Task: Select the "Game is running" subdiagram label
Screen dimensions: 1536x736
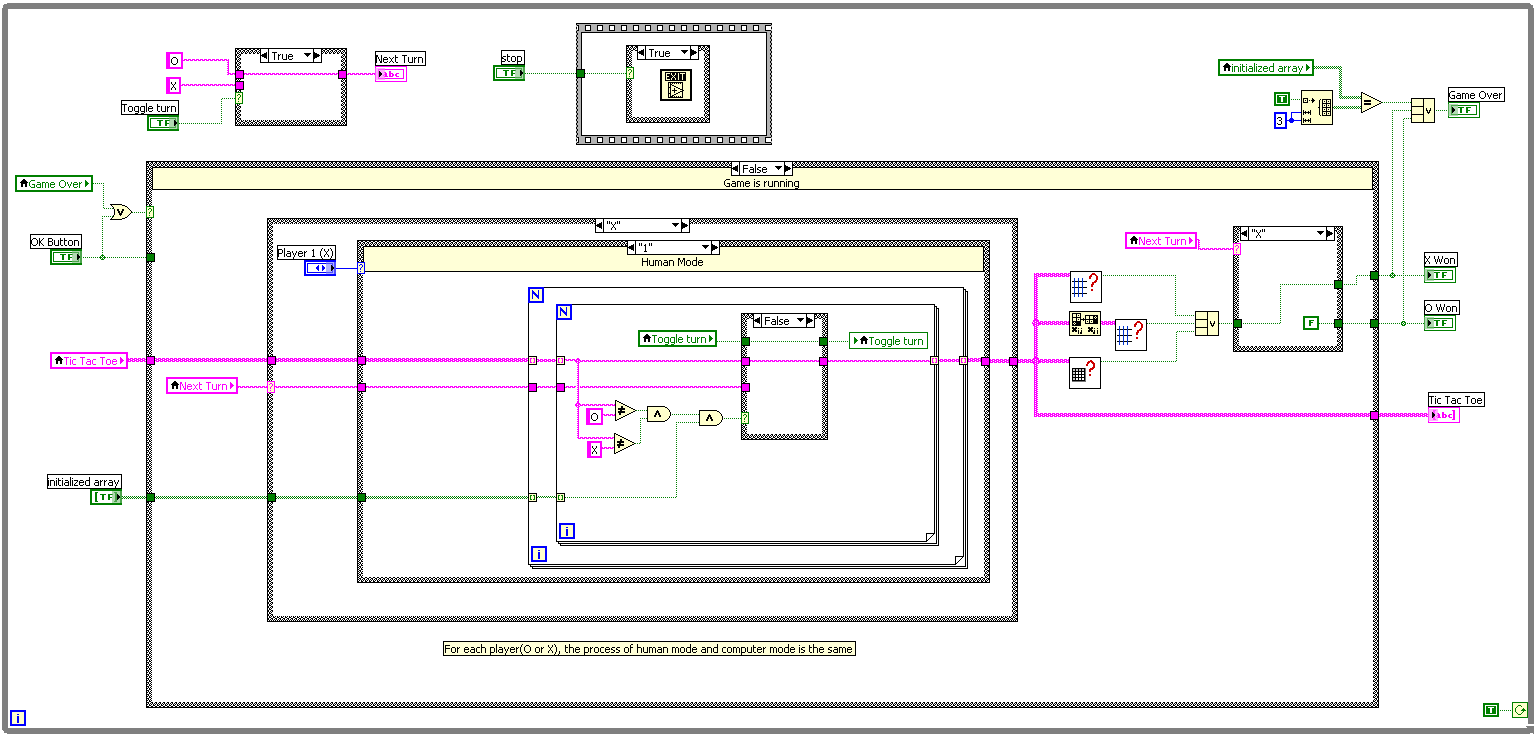Action: [x=762, y=183]
